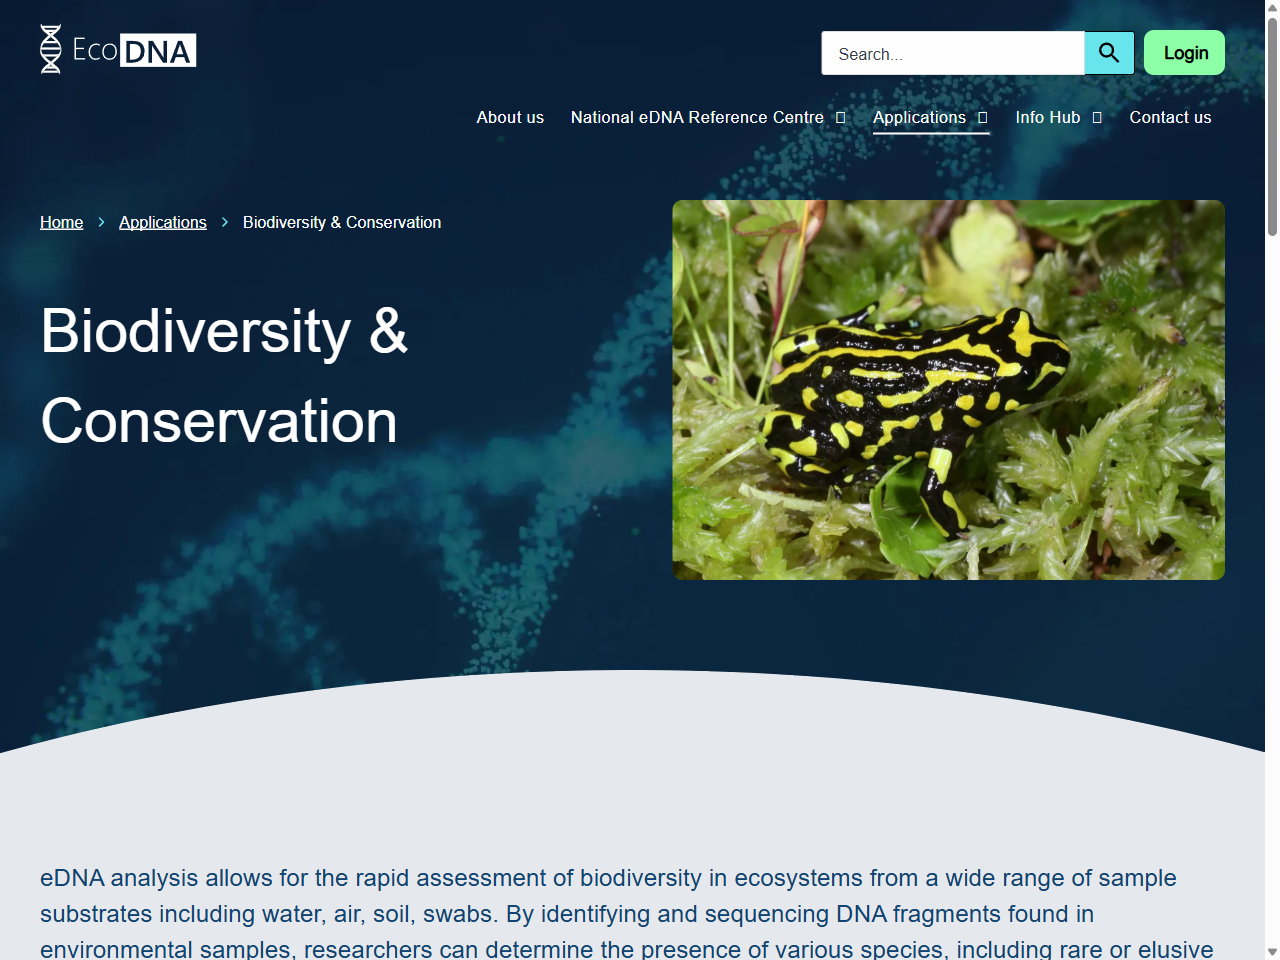The height and width of the screenshot is (960, 1280).
Task: Open the About us page
Action: (510, 117)
